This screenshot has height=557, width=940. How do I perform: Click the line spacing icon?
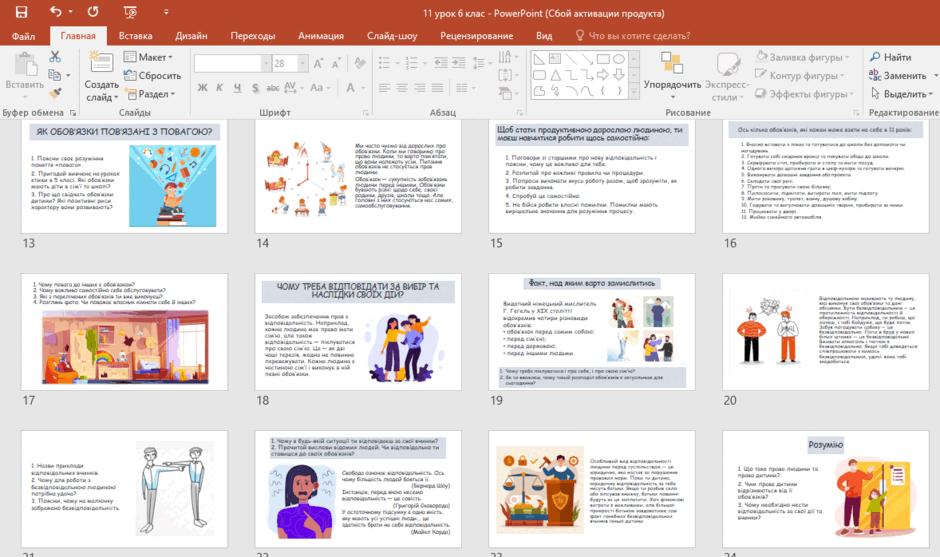pos(478,62)
